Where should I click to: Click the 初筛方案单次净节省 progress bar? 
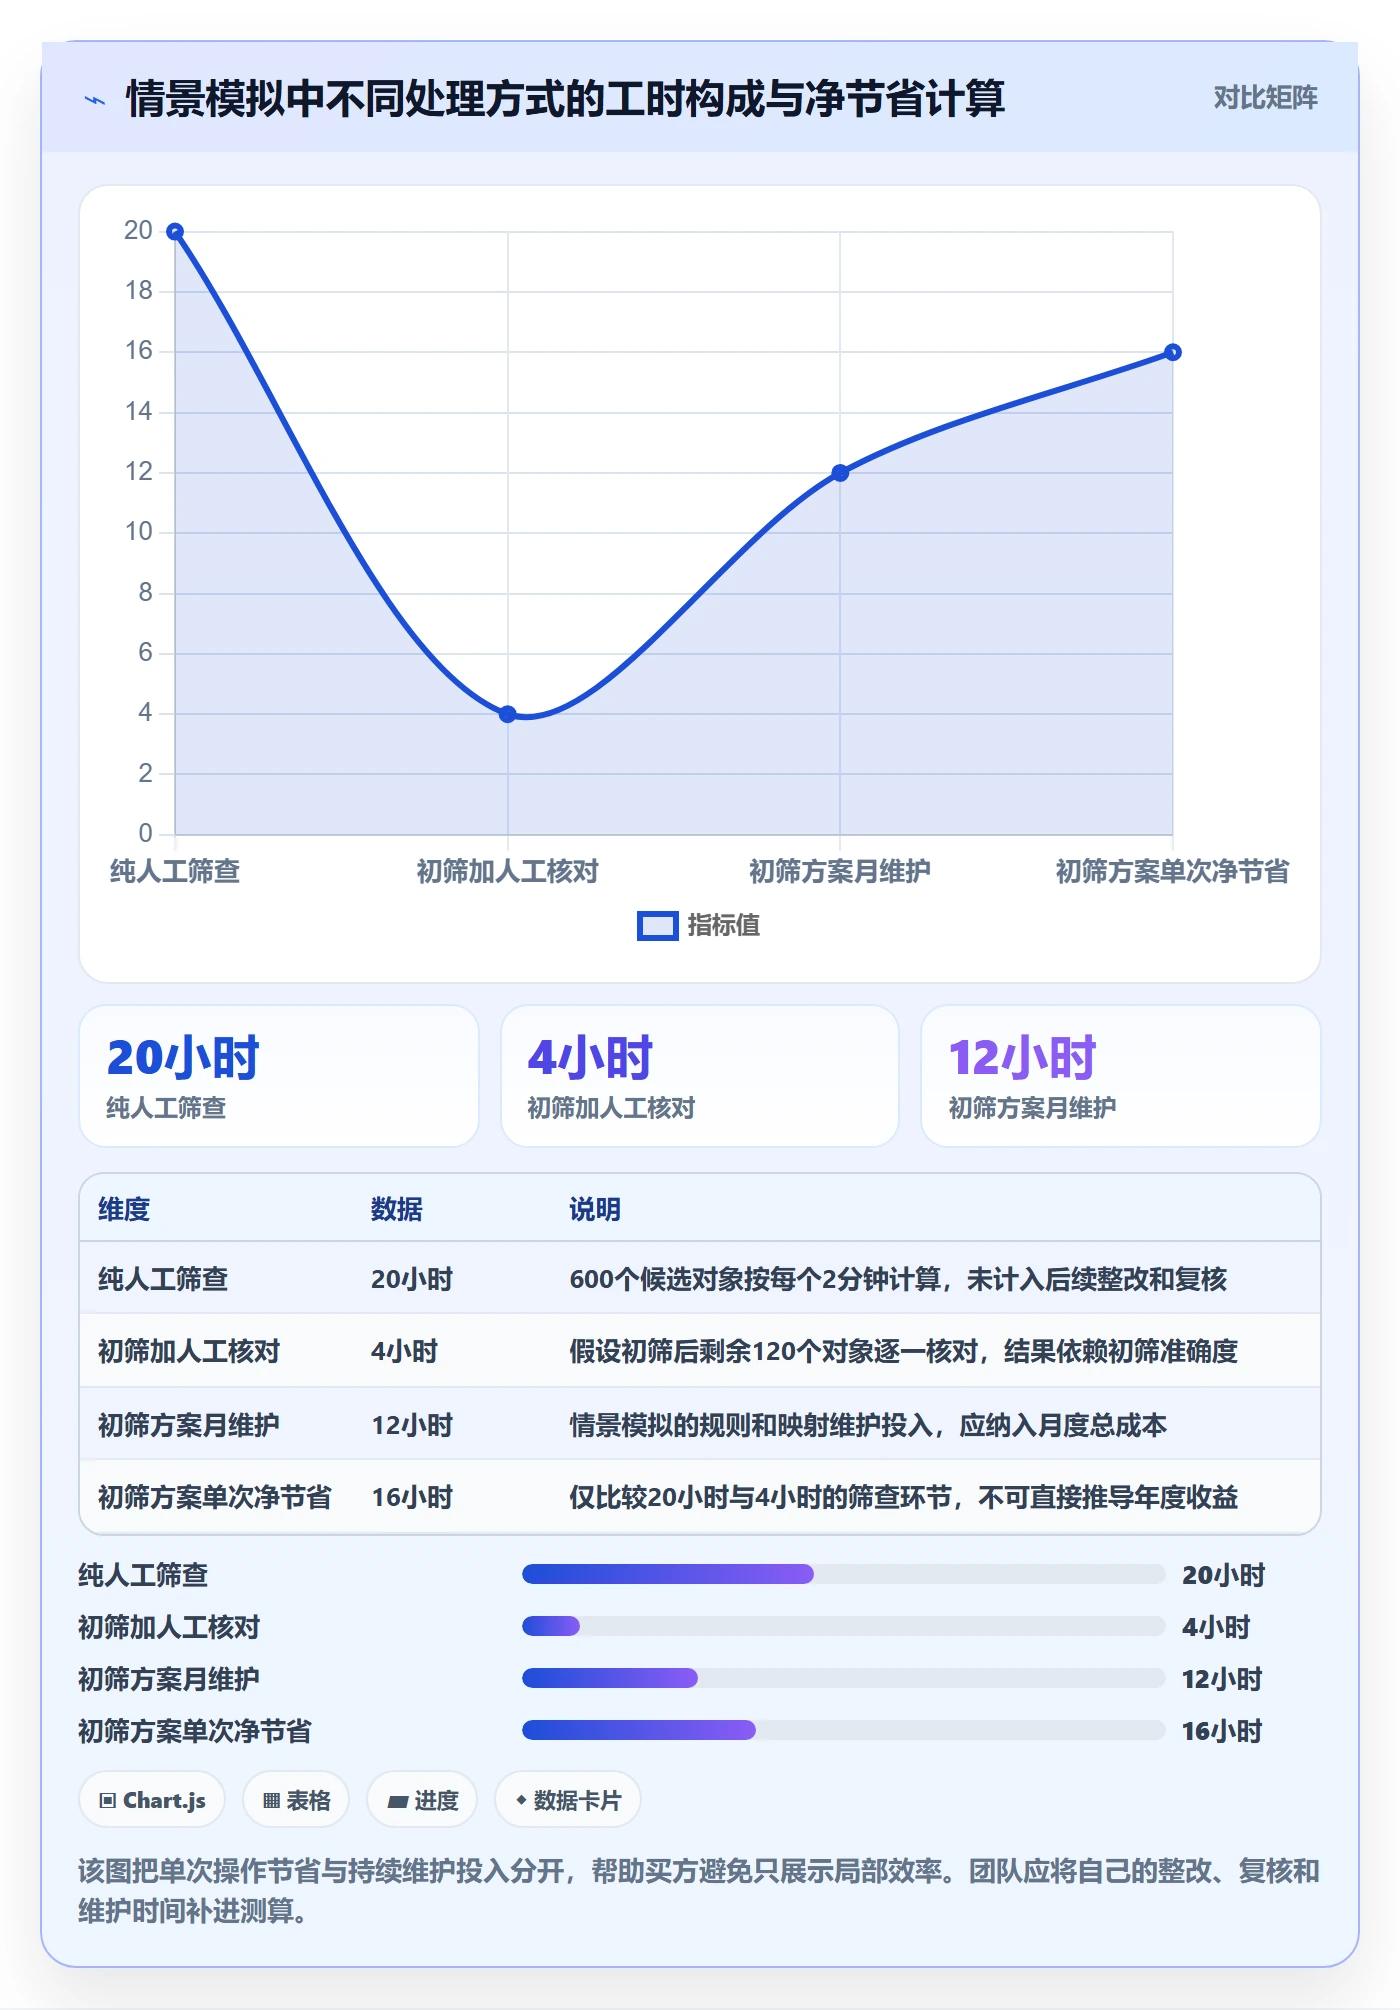[844, 1730]
